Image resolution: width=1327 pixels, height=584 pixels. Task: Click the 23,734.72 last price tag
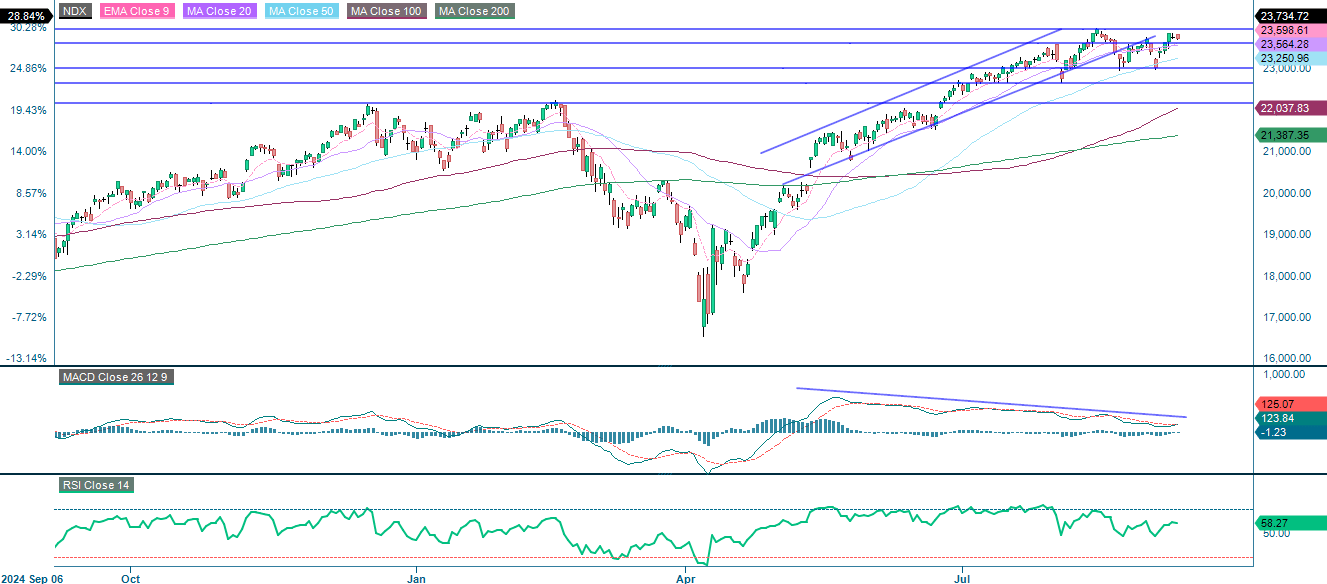(1287, 17)
